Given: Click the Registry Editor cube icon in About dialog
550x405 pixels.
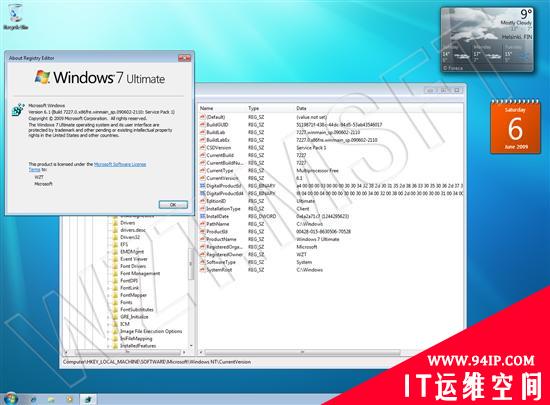Looking at the screenshot, I should click(x=18, y=110).
